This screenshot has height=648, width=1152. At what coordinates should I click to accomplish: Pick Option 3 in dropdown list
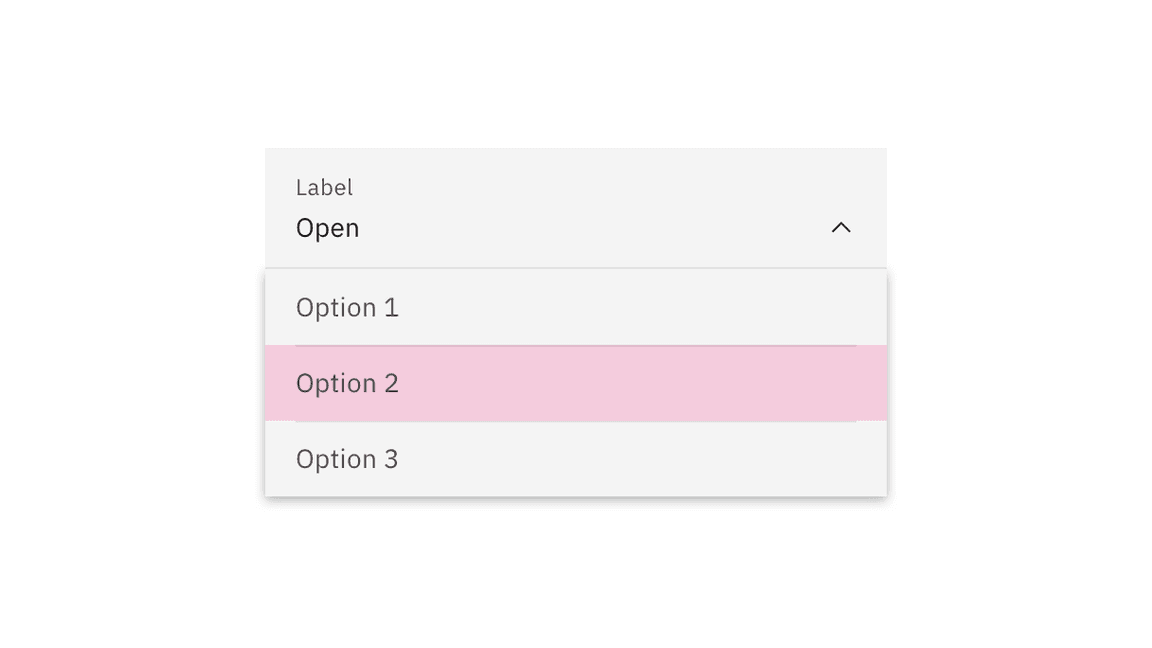coord(575,459)
